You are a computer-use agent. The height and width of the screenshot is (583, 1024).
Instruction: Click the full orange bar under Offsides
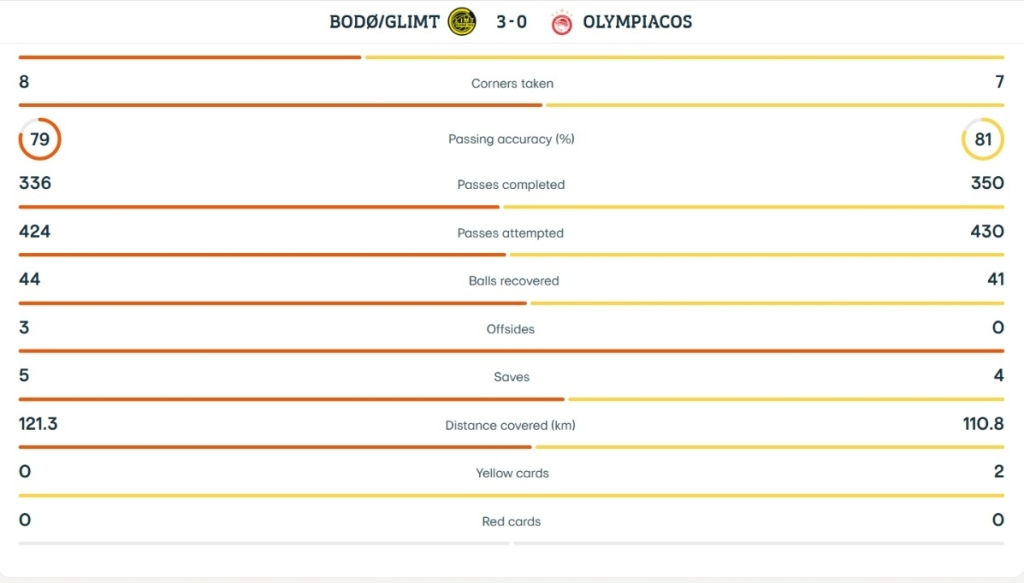(511, 351)
